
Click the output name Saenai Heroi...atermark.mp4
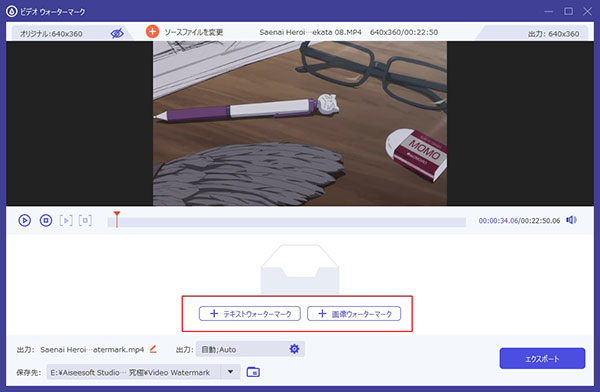tap(92, 350)
